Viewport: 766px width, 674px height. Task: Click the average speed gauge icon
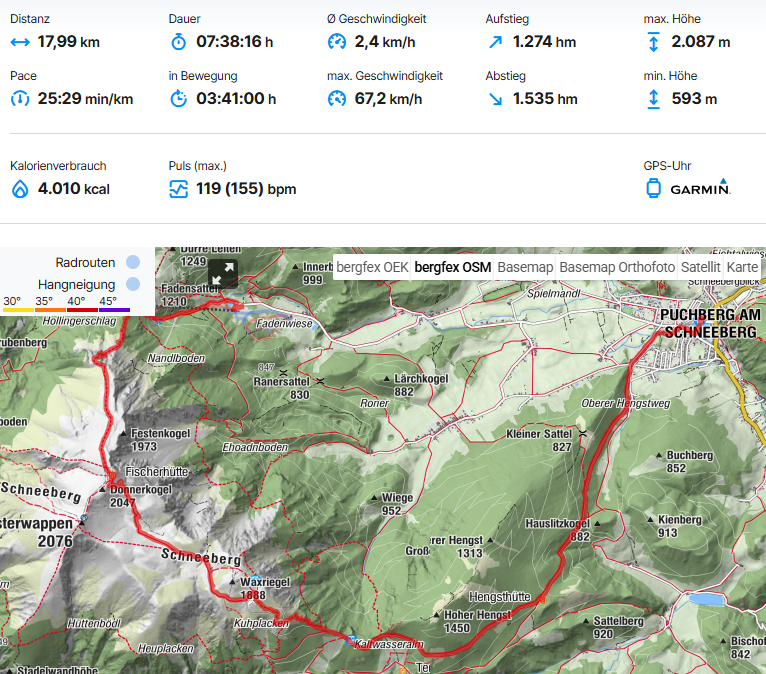pyautogui.click(x=337, y=42)
